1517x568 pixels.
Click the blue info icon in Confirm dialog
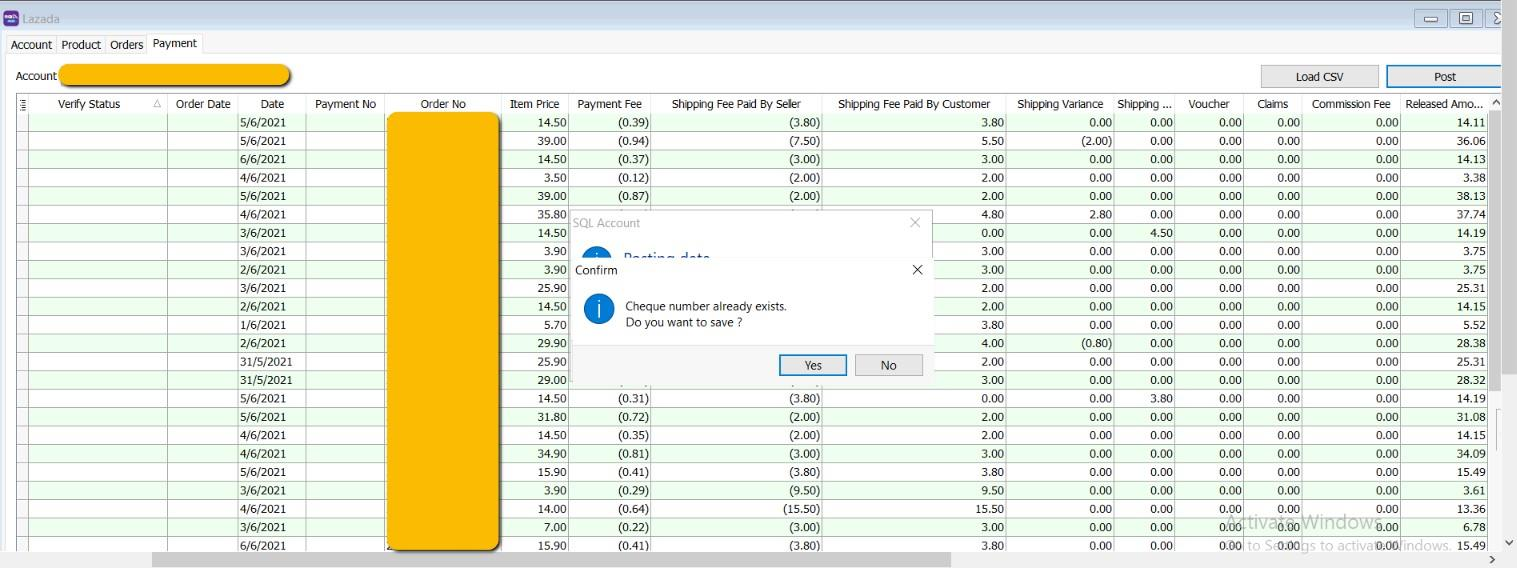[598, 309]
